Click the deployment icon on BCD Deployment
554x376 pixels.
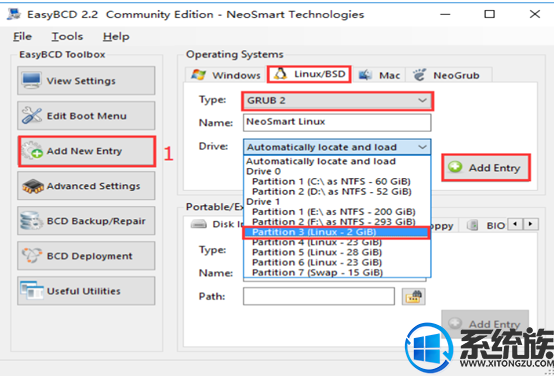click(32, 256)
